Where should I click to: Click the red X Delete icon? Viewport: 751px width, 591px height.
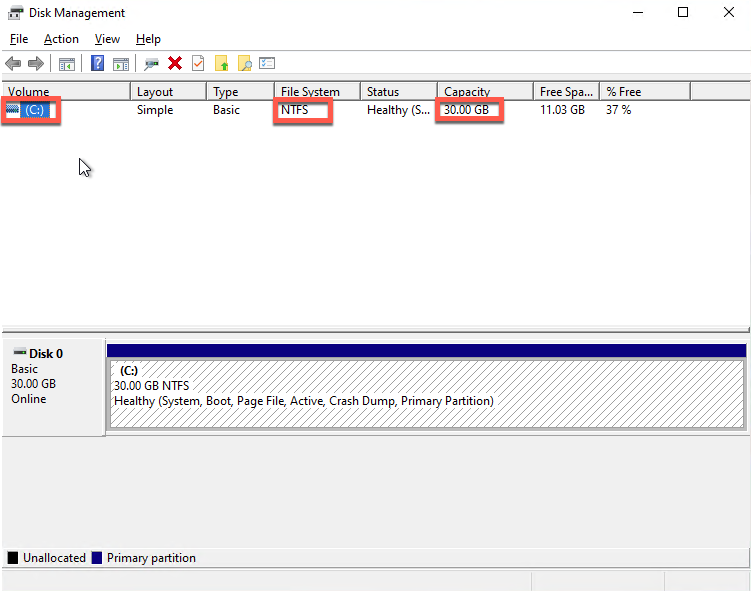pos(175,63)
